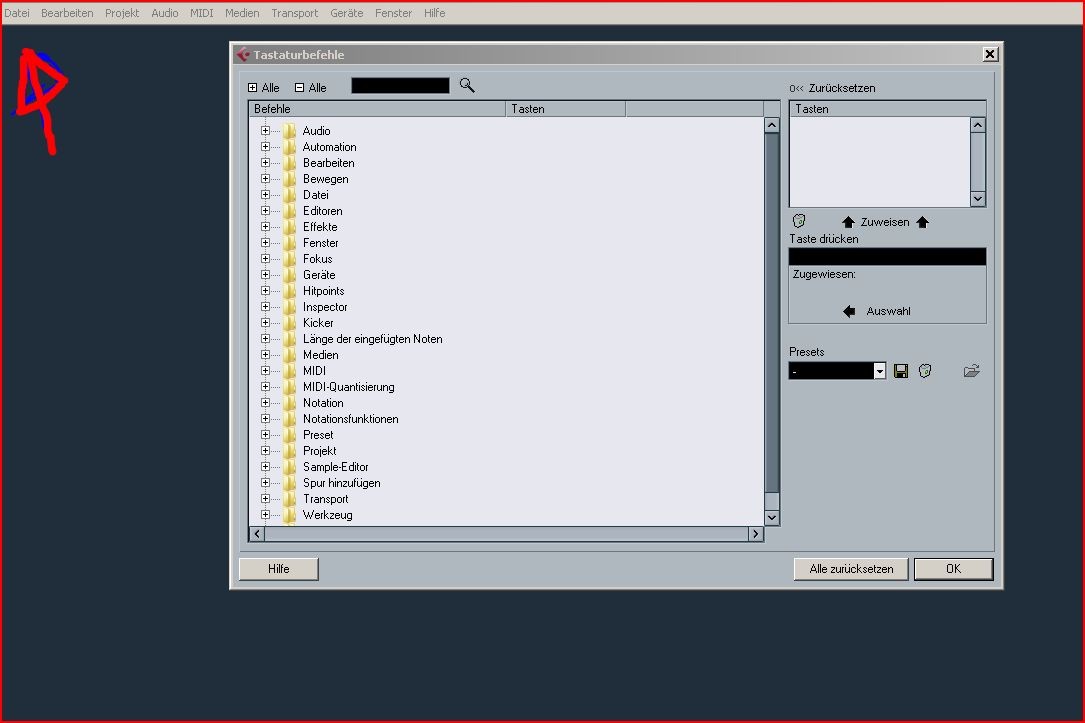Click the command list scroll up arrow
The width and height of the screenshot is (1085, 723).
tap(772, 125)
